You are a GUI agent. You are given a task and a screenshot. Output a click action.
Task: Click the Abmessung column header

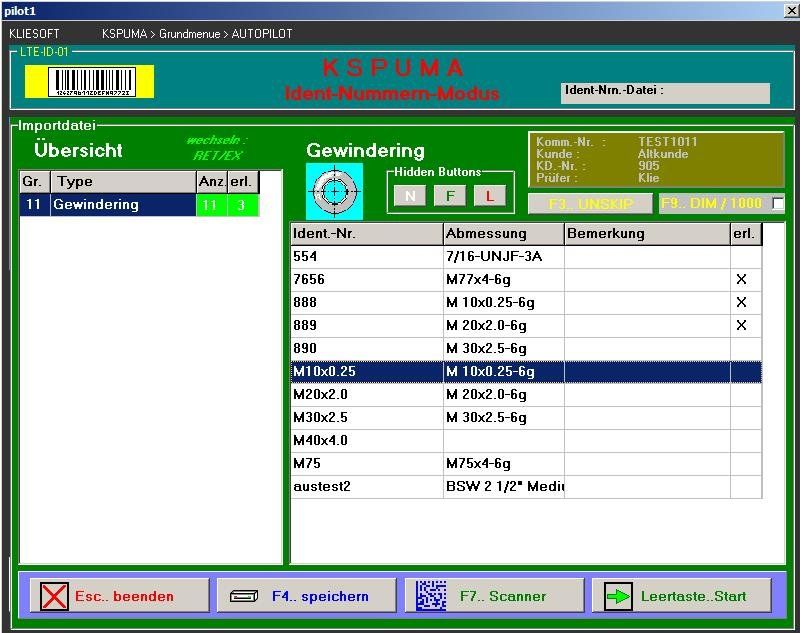(x=503, y=234)
